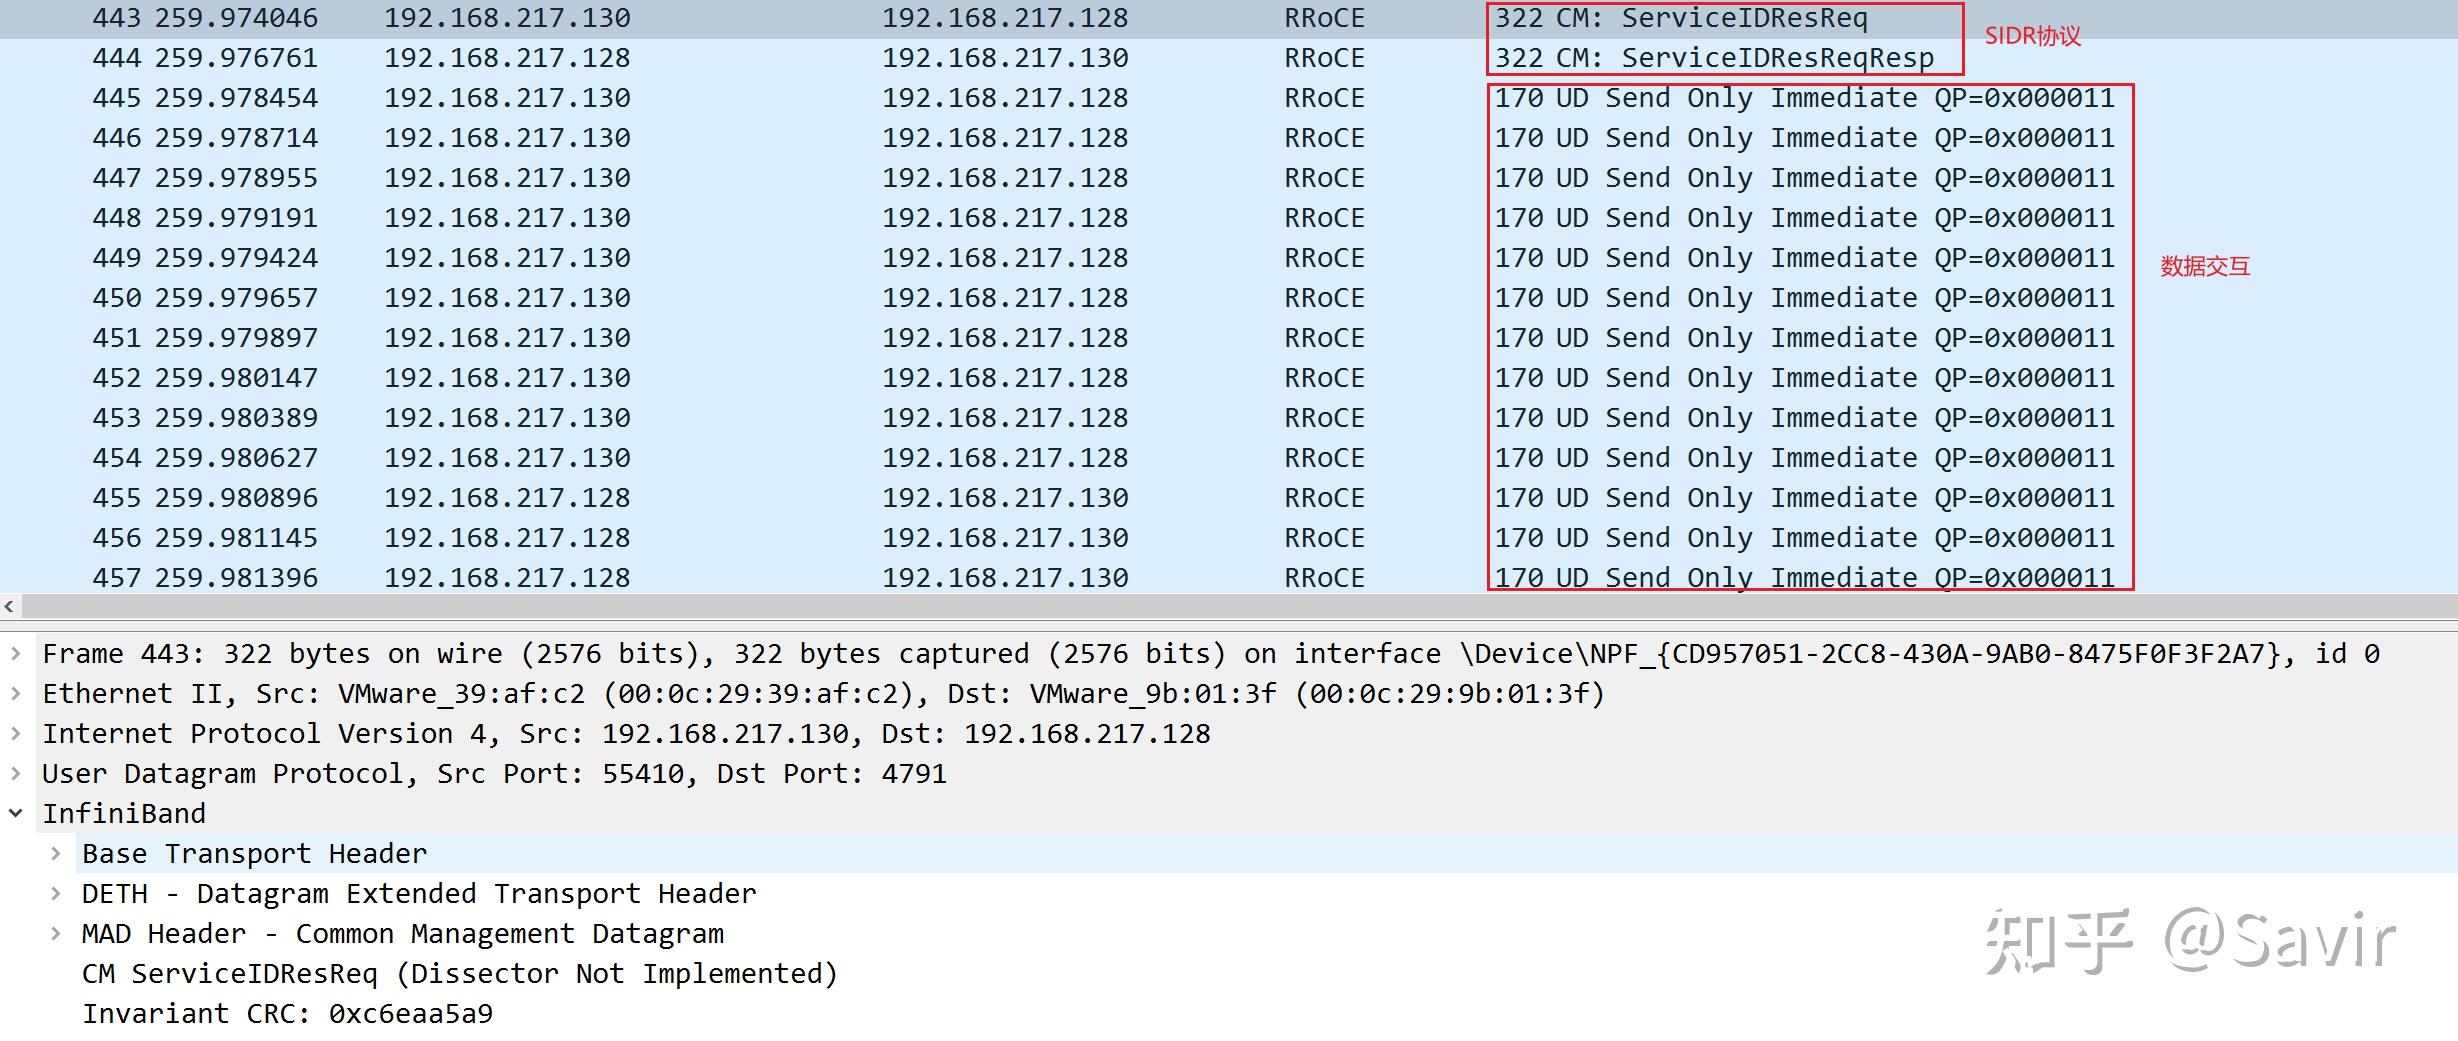The height and width of the screenshot is (1041, 2458).
Task: Select packet number 457 in list
Action: click(116, 578)
